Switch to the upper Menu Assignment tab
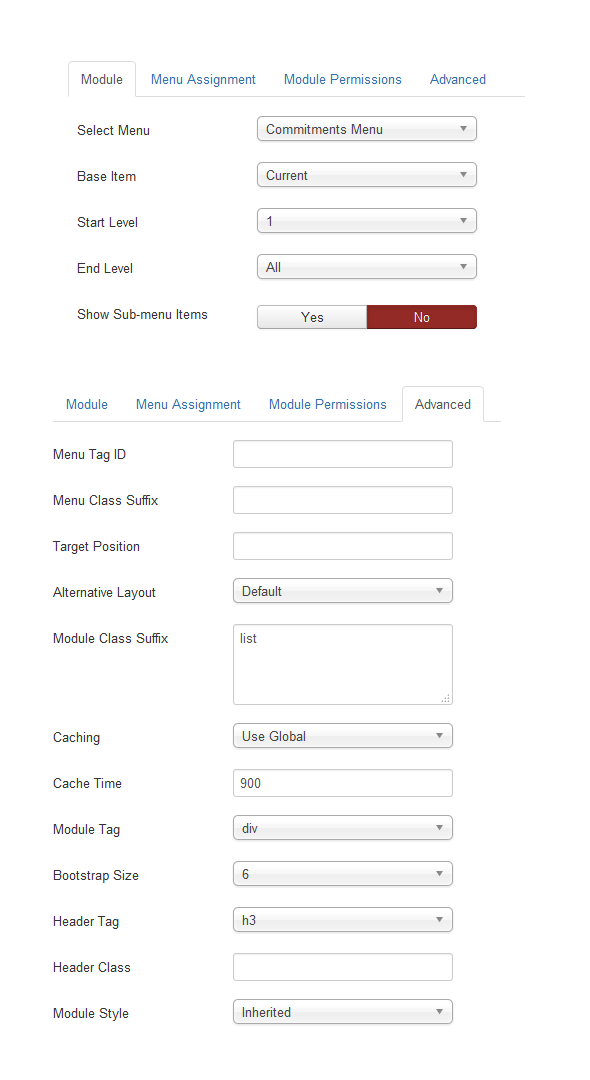The width and height of the screenshot is (590, 1080). (203, 79)
